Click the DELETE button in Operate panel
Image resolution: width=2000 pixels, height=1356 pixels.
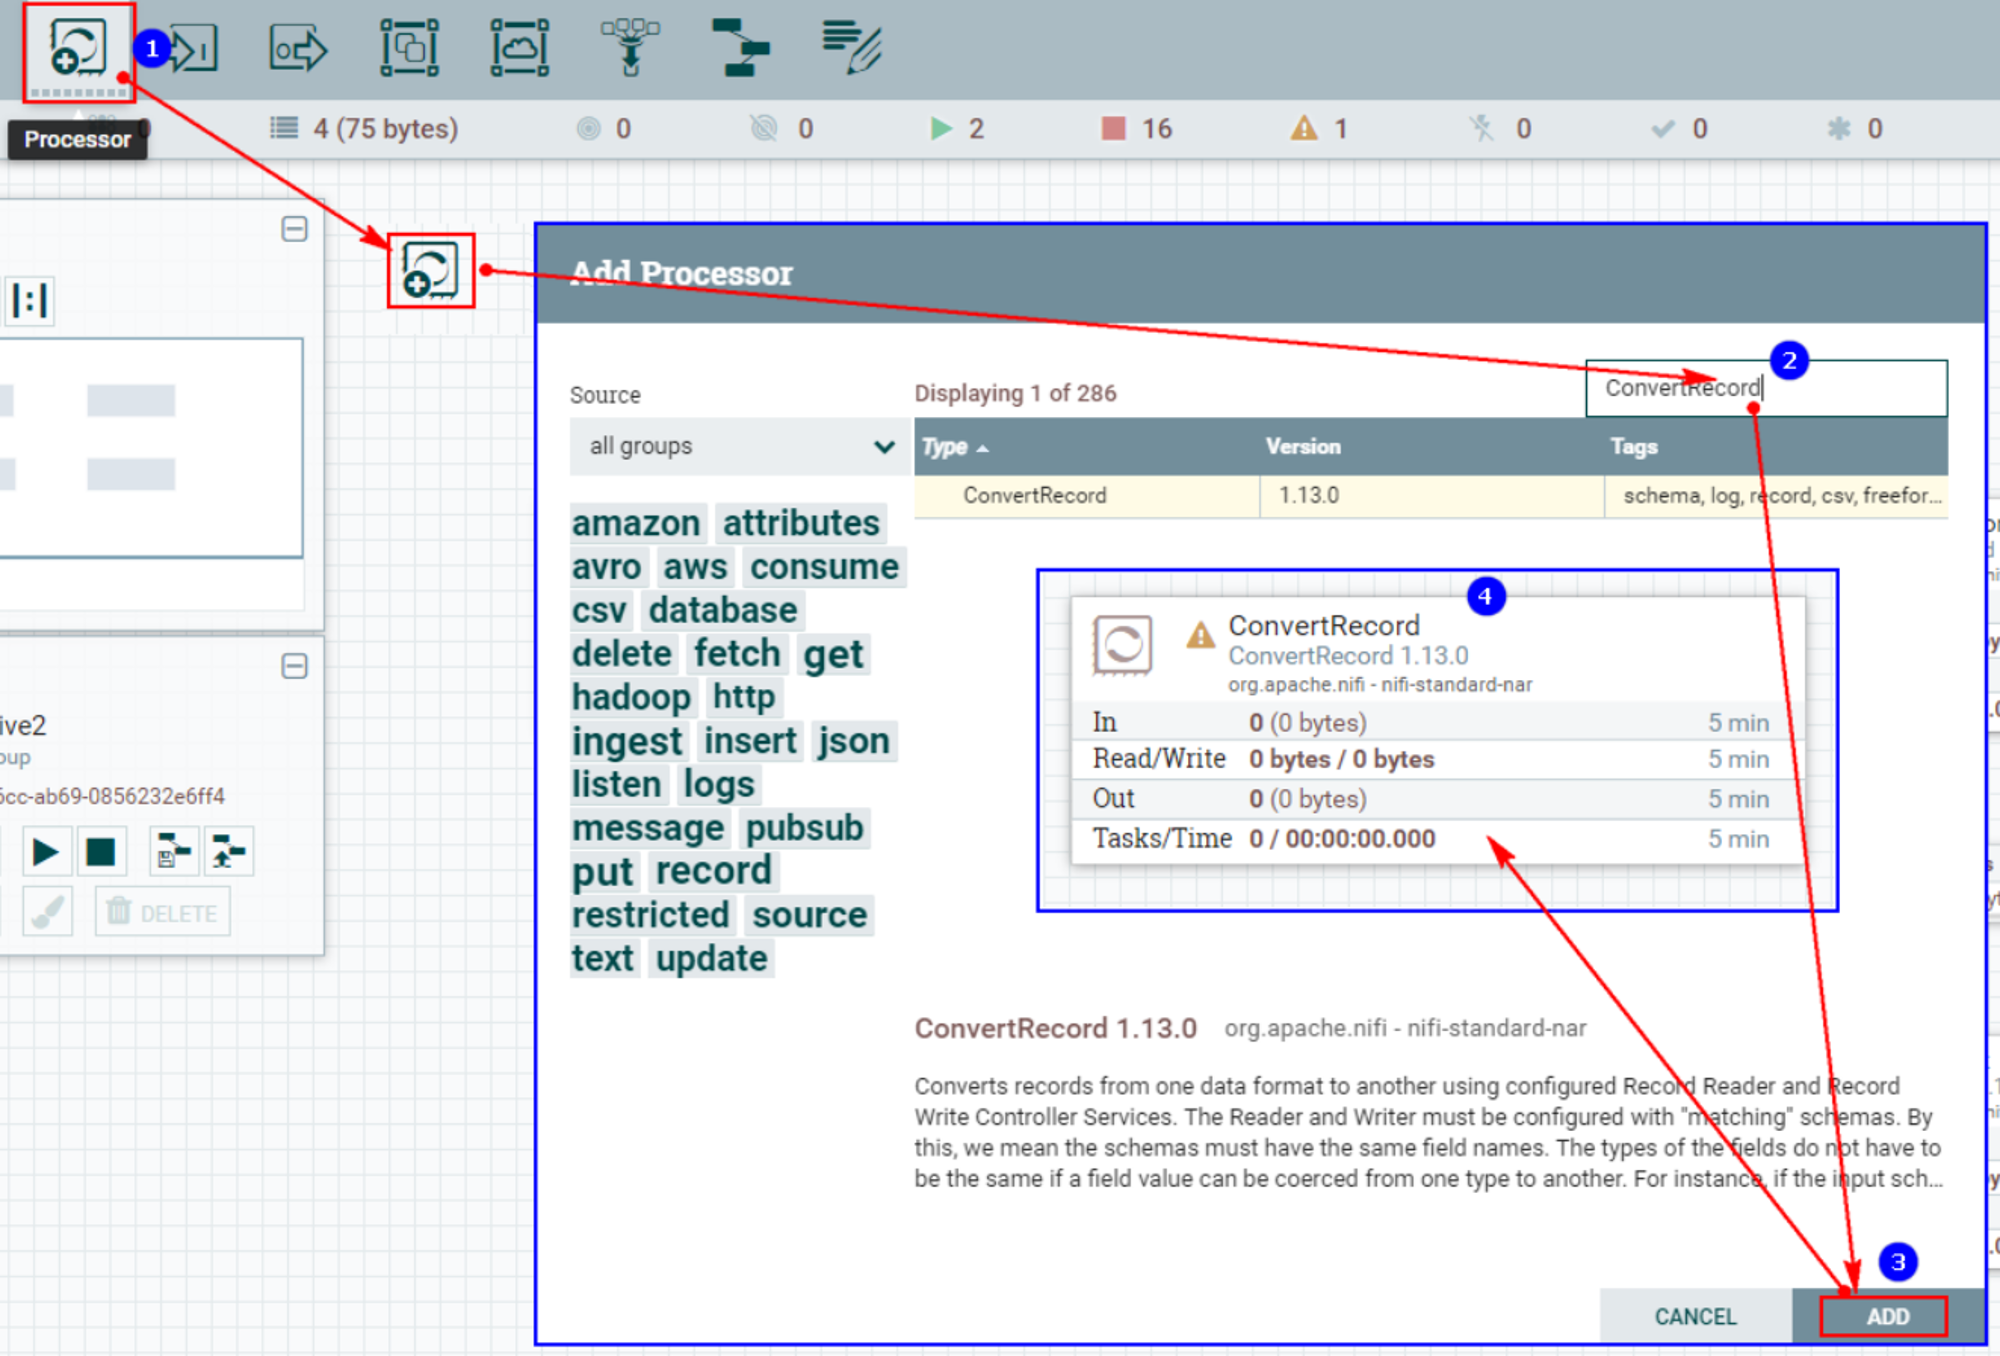coord(163,912)
